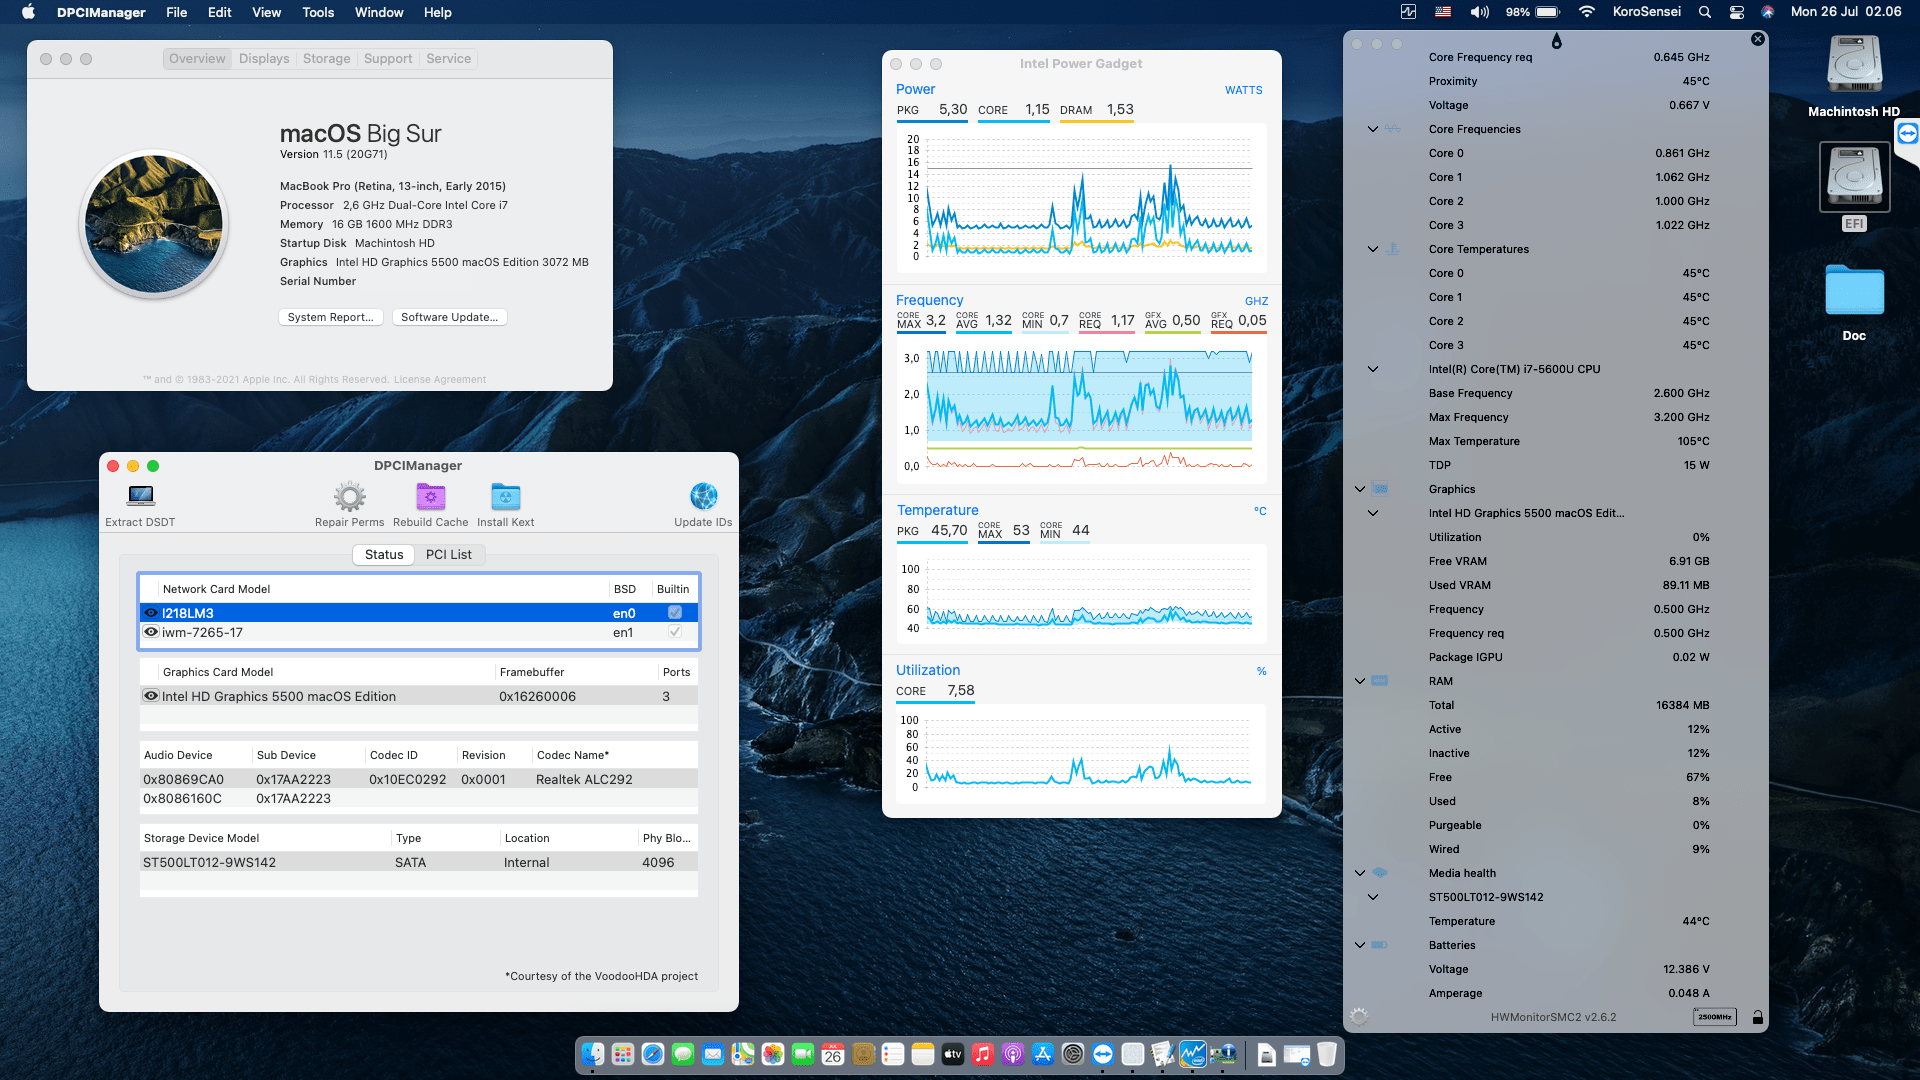Collapse the Batteries section
Image resolution: width=1920 pixels, height=1080 pixels.
click(x=1360, y=945)
